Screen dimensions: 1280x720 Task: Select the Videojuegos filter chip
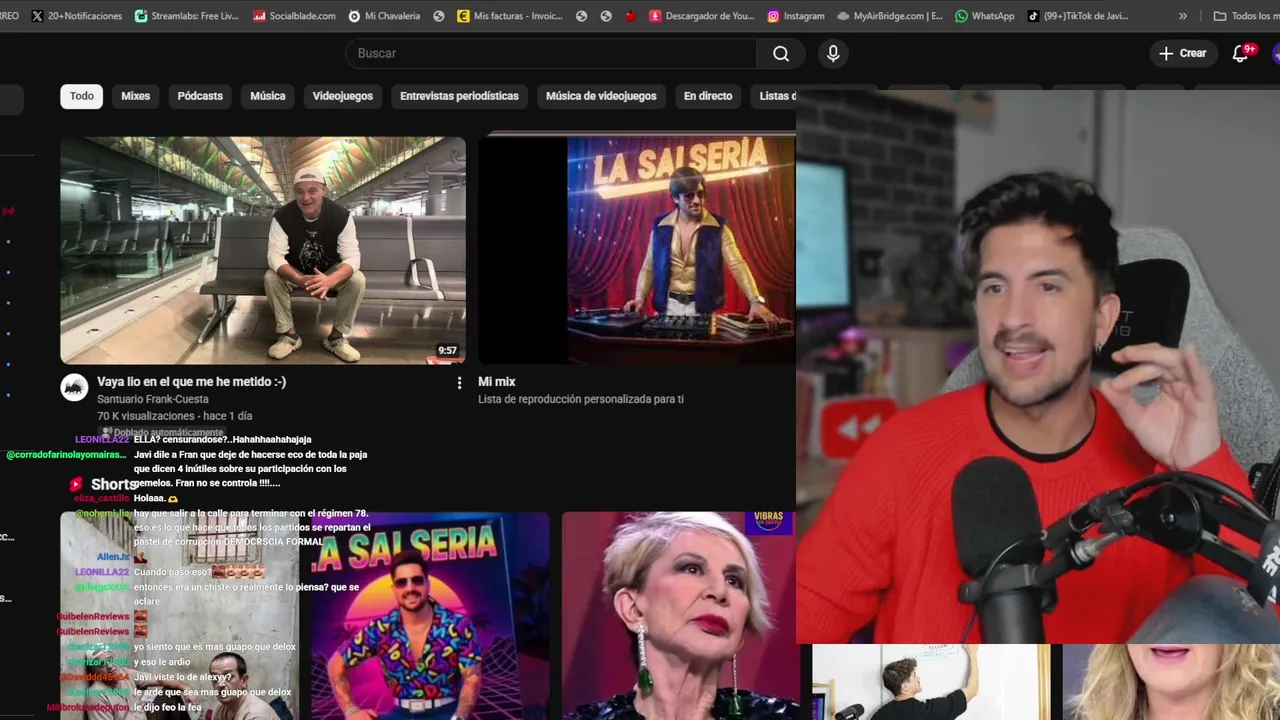(342, 96)
